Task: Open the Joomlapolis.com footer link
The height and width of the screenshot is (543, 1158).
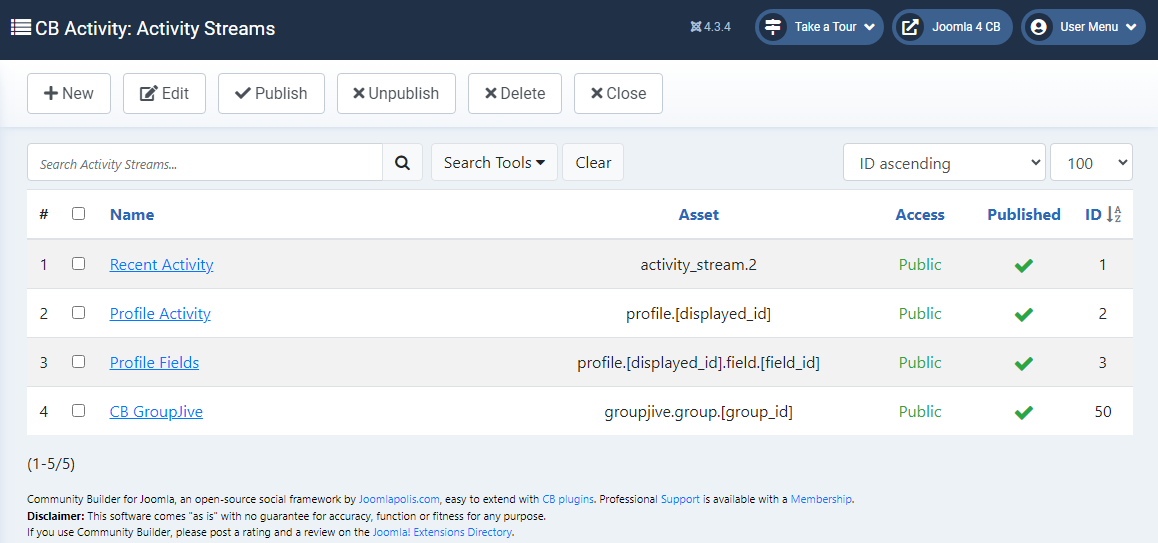Action: coord(399,499)
